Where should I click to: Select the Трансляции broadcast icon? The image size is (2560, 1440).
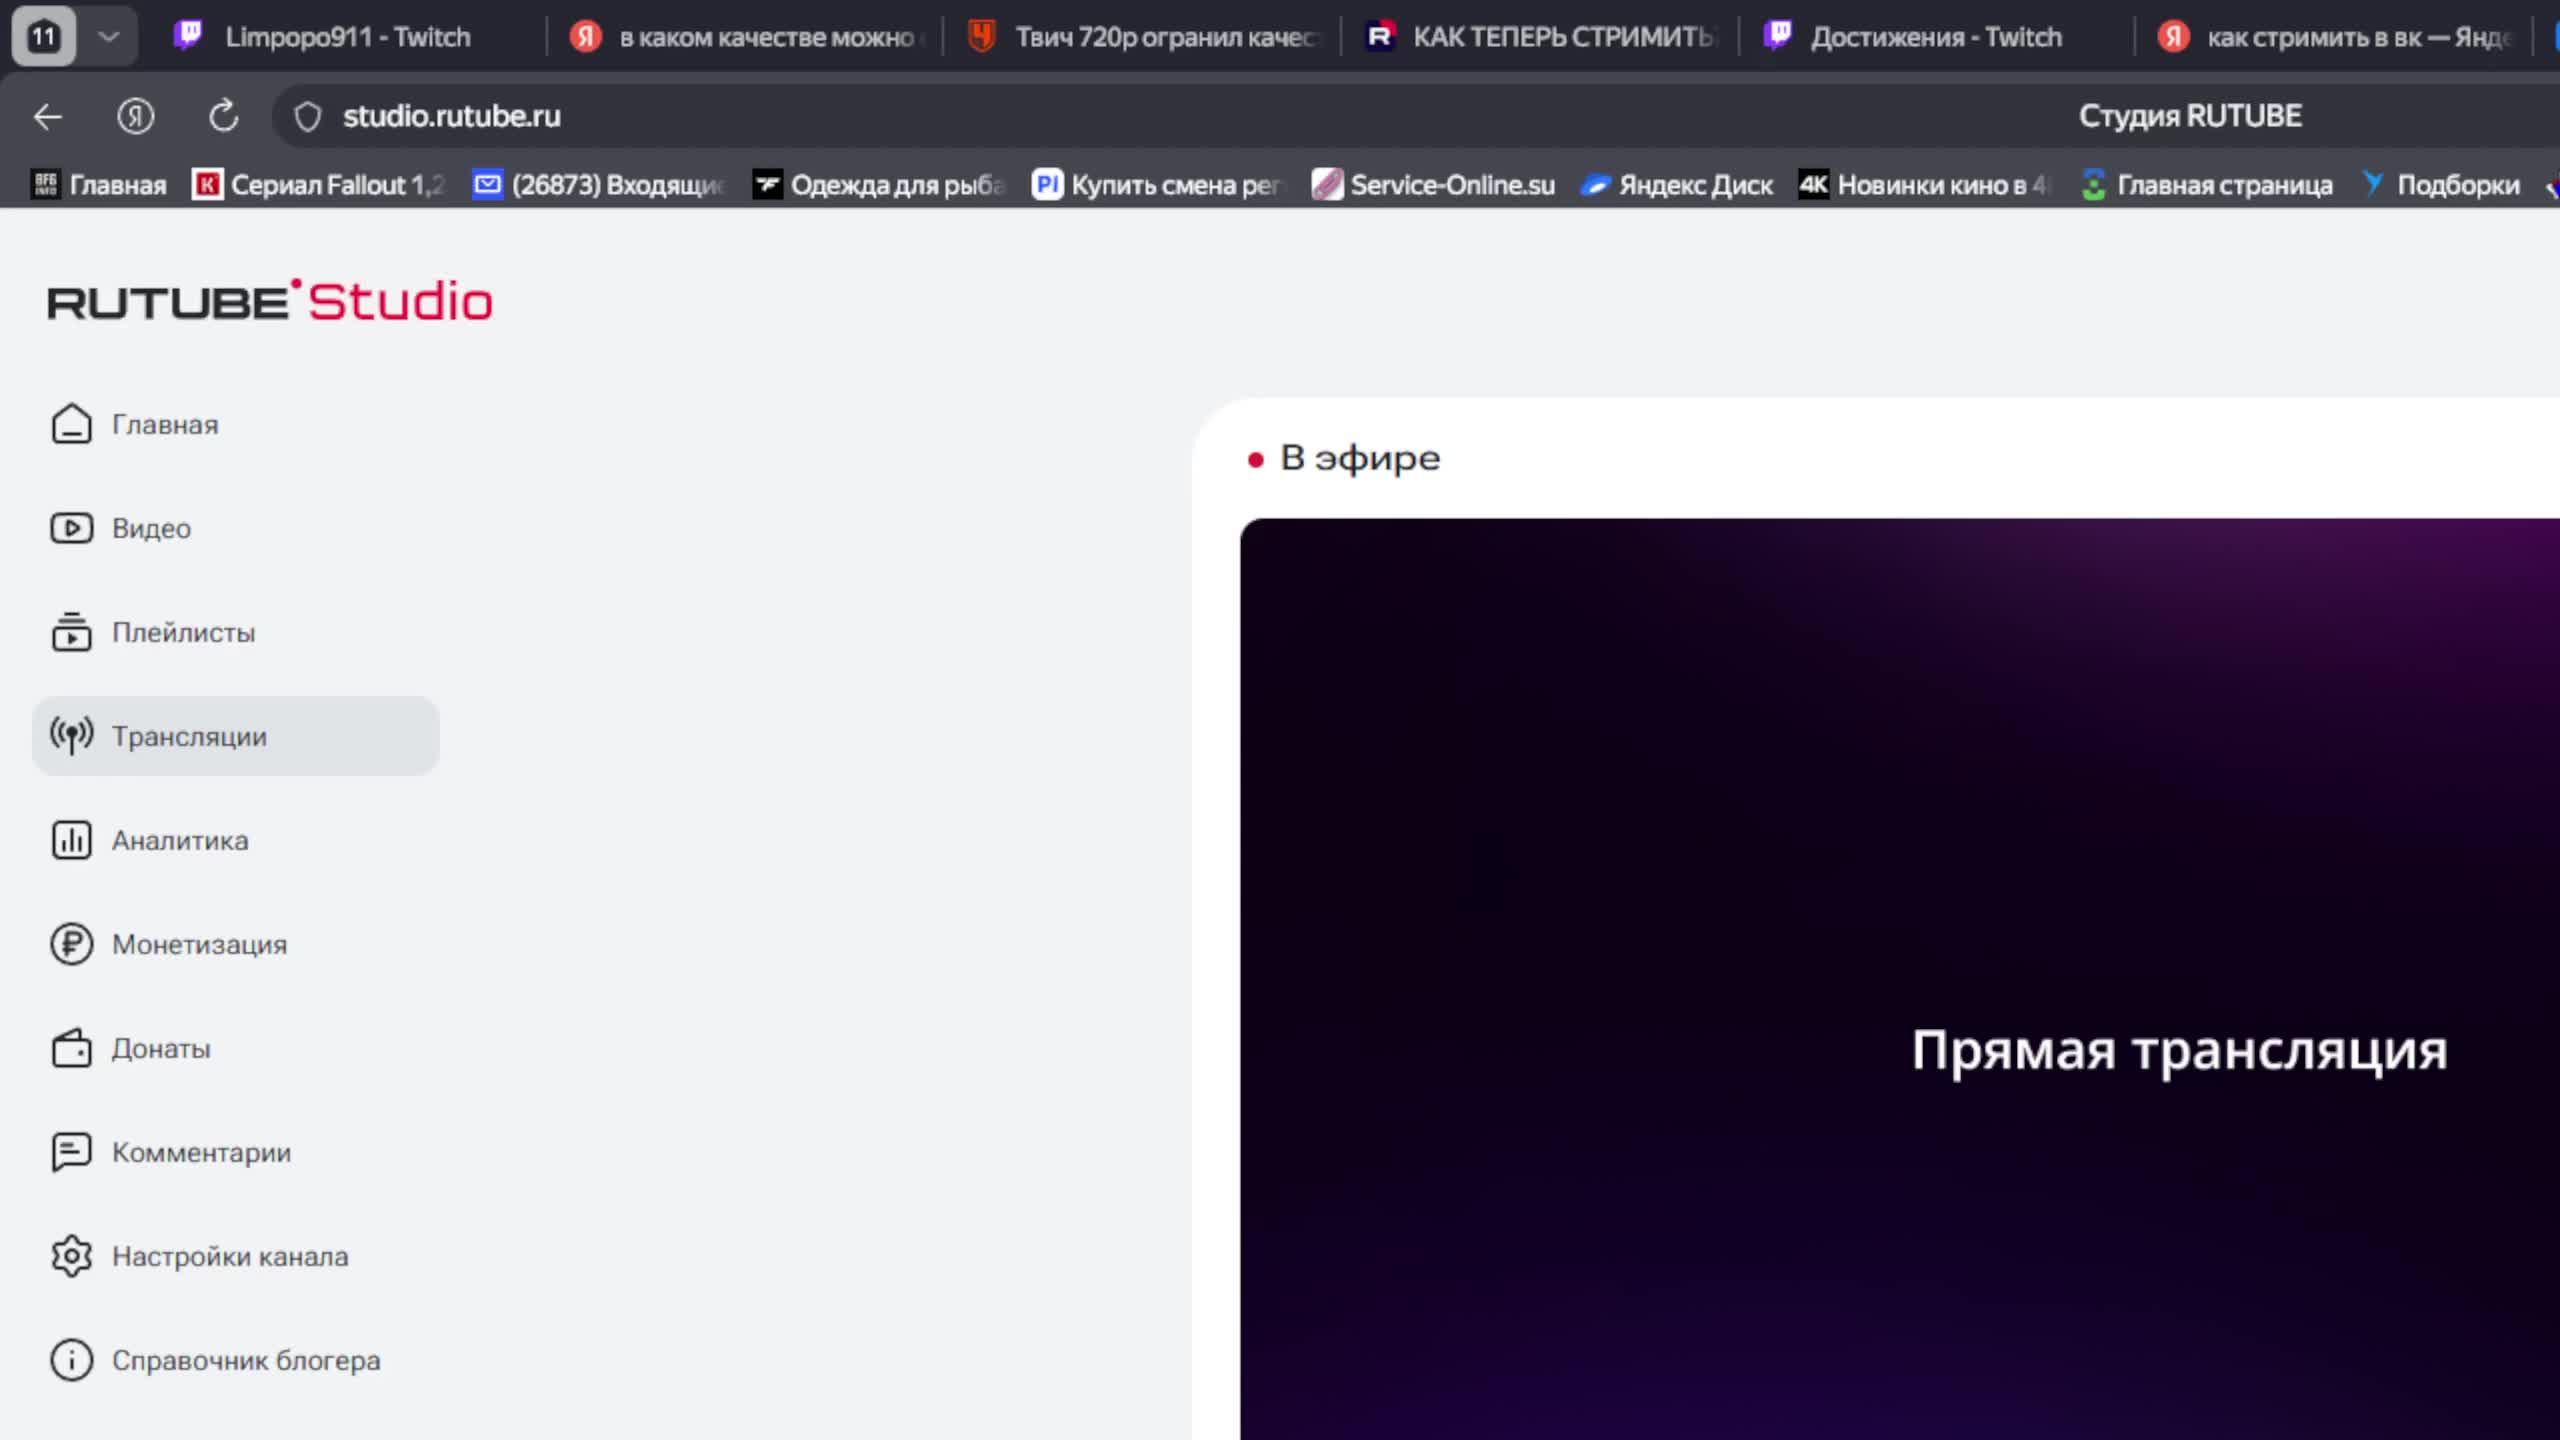pos(71,736)
